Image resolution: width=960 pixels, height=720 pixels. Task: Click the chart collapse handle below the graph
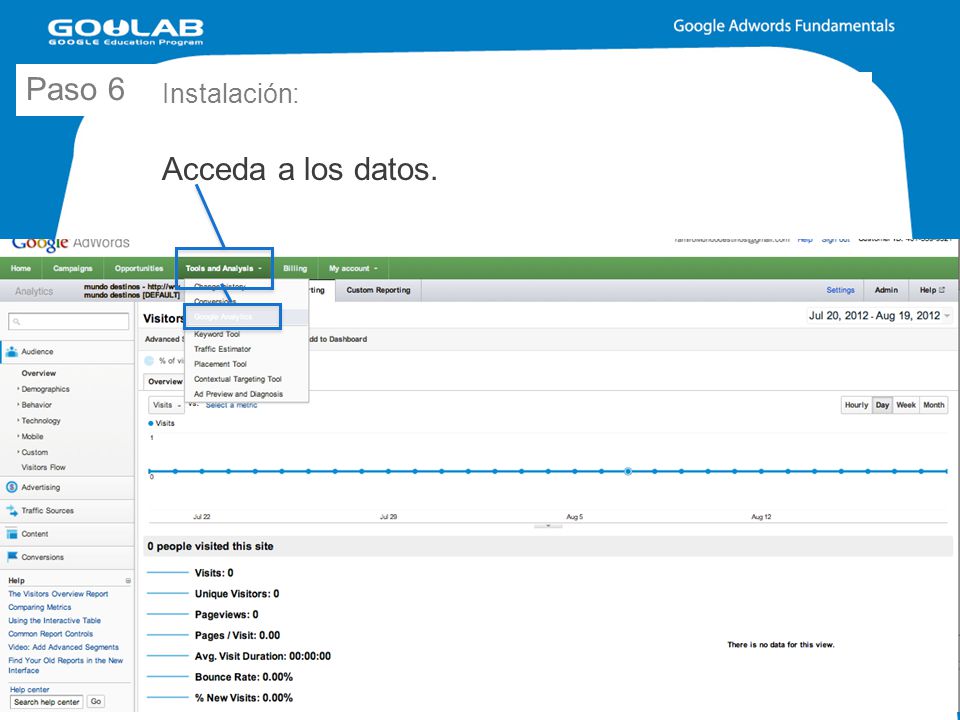pos(548,526)
